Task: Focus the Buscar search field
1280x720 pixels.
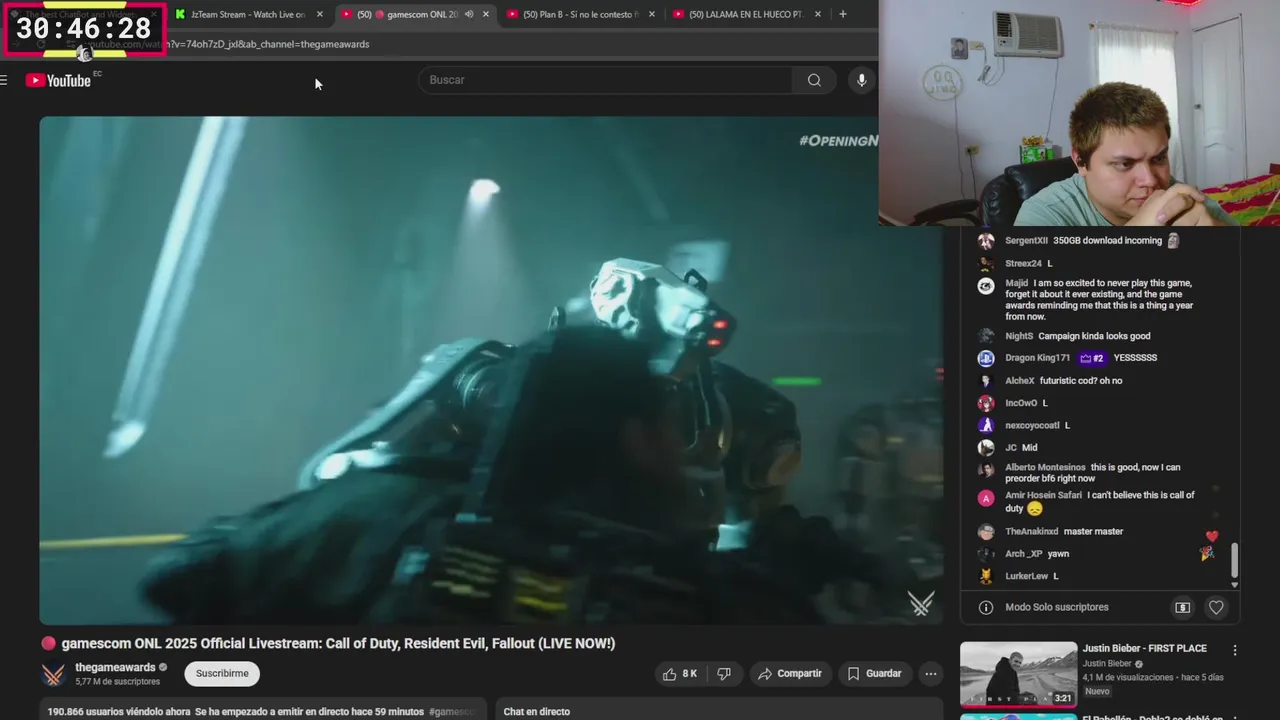Action: click(x=606, y=80)
